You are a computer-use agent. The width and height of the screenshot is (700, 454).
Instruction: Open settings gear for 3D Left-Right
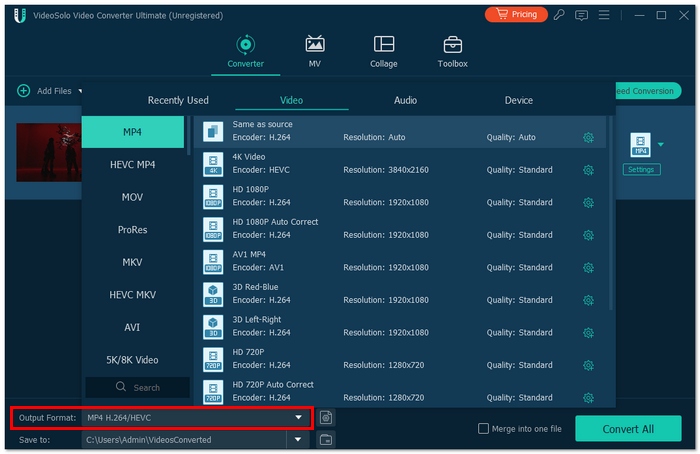pyautogui.click(x=588, y=333)
